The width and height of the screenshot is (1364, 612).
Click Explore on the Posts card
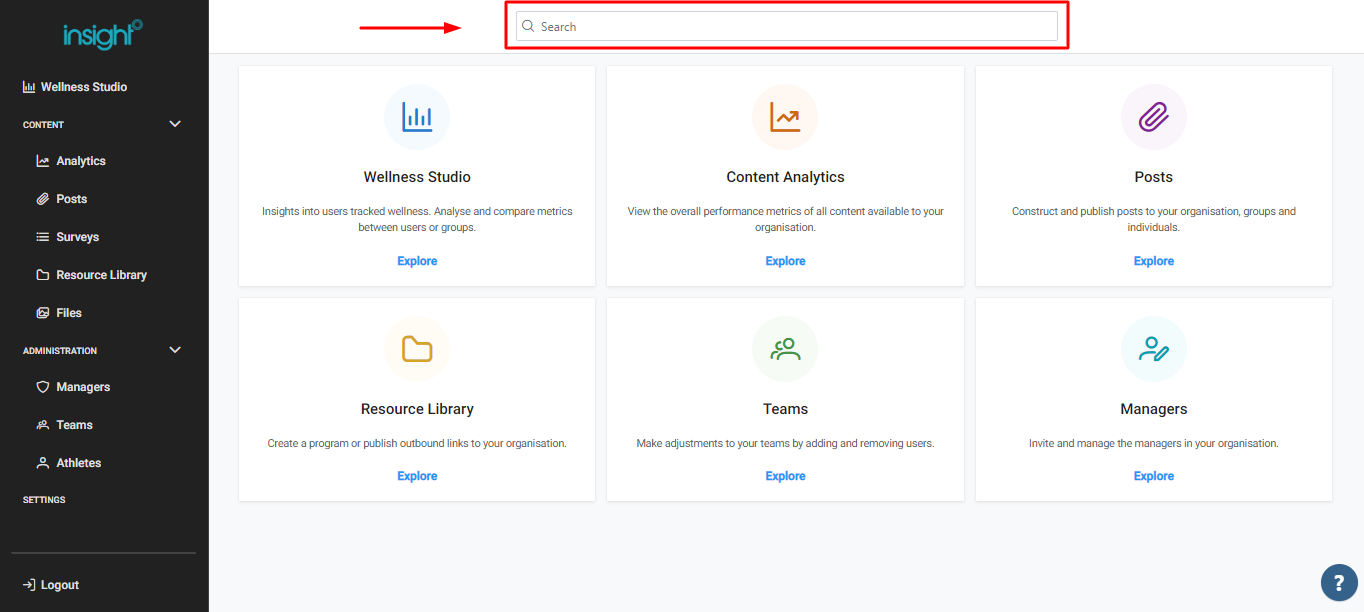click(1153, 261)
